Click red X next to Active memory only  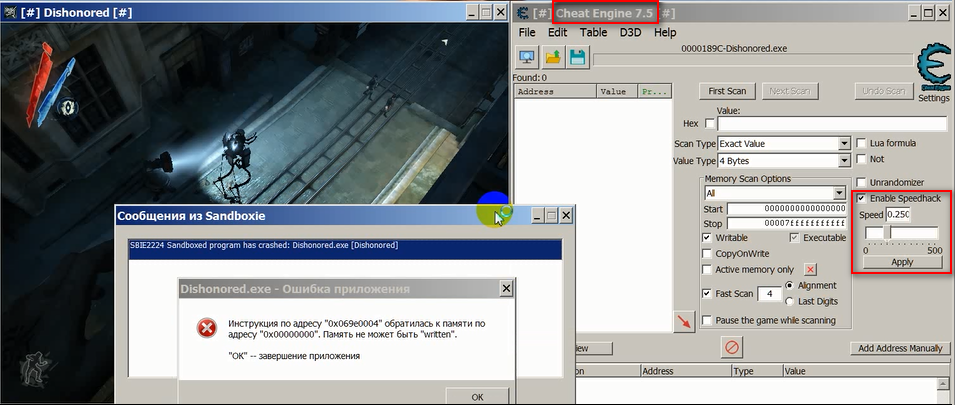[811, 269]
